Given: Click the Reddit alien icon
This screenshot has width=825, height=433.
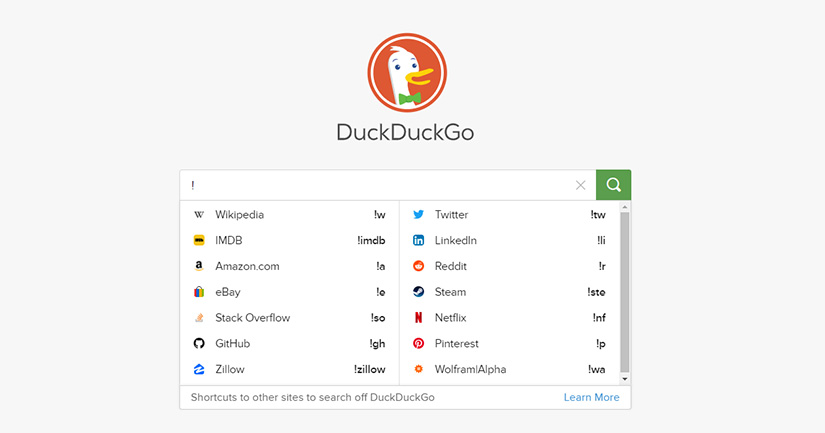Looking at the screenshot, I should 418,266.
